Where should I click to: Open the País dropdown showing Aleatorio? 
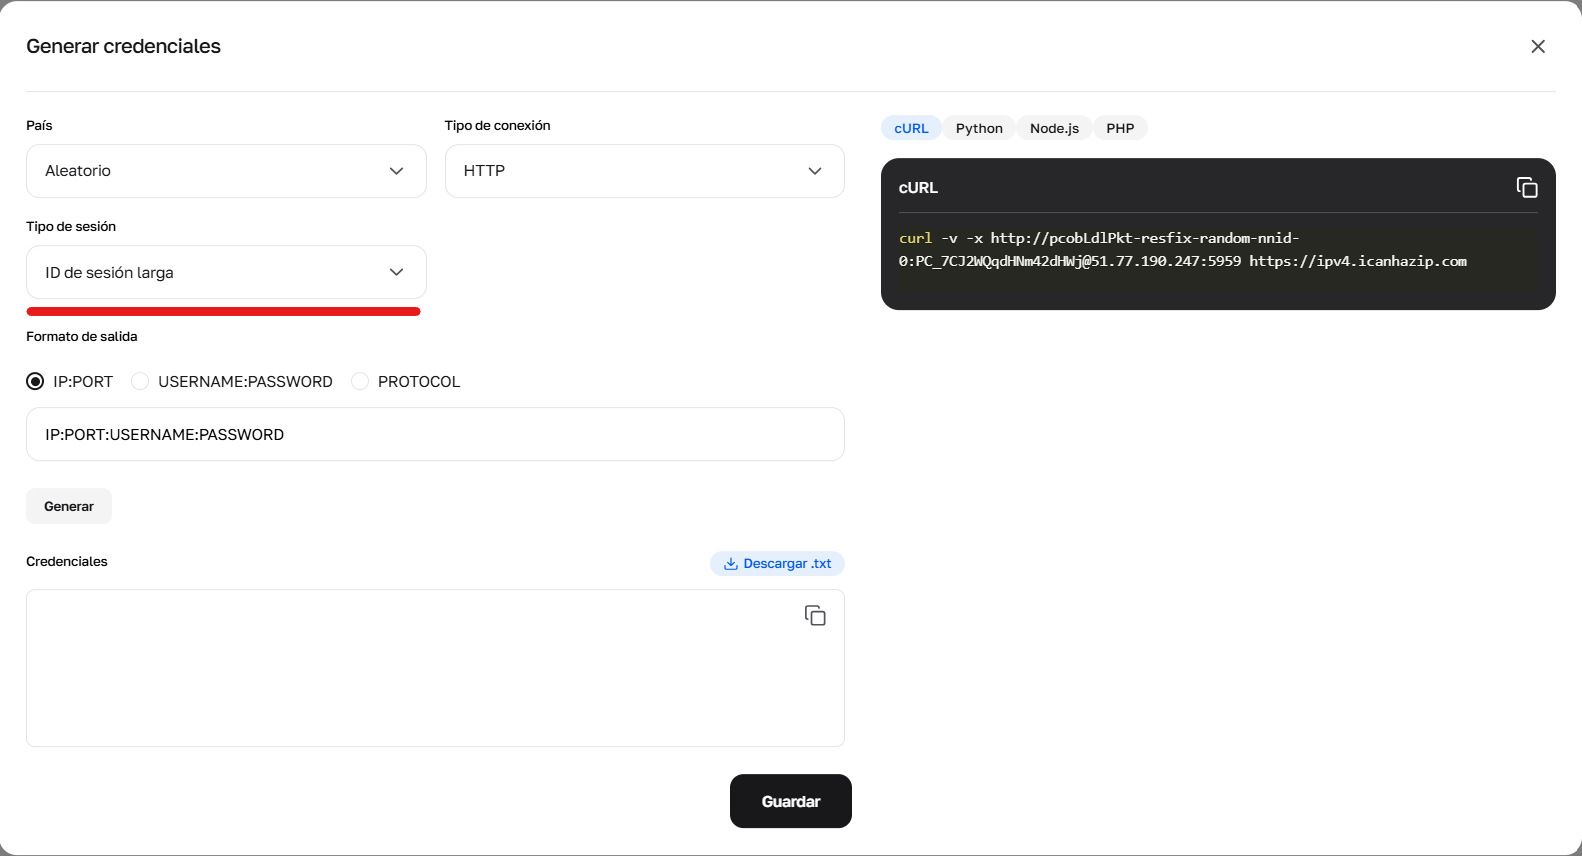coord(226,171)
